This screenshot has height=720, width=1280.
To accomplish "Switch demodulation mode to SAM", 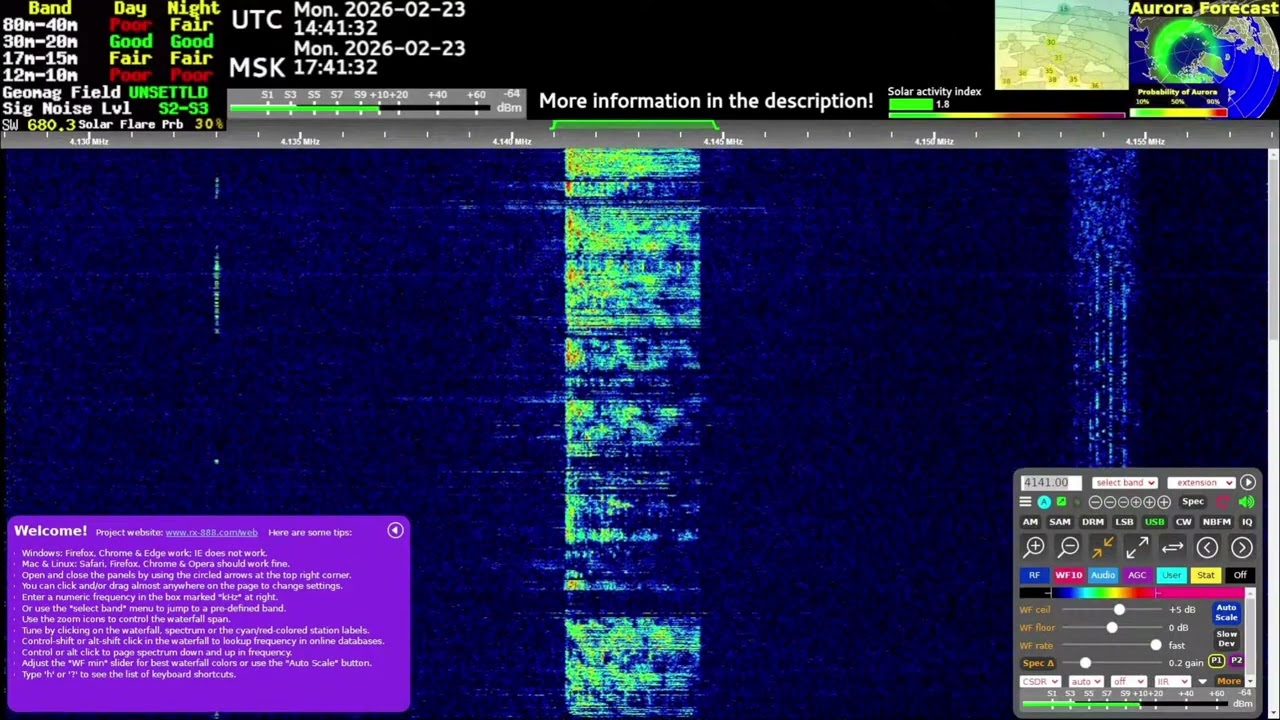I will point(1060,522).
